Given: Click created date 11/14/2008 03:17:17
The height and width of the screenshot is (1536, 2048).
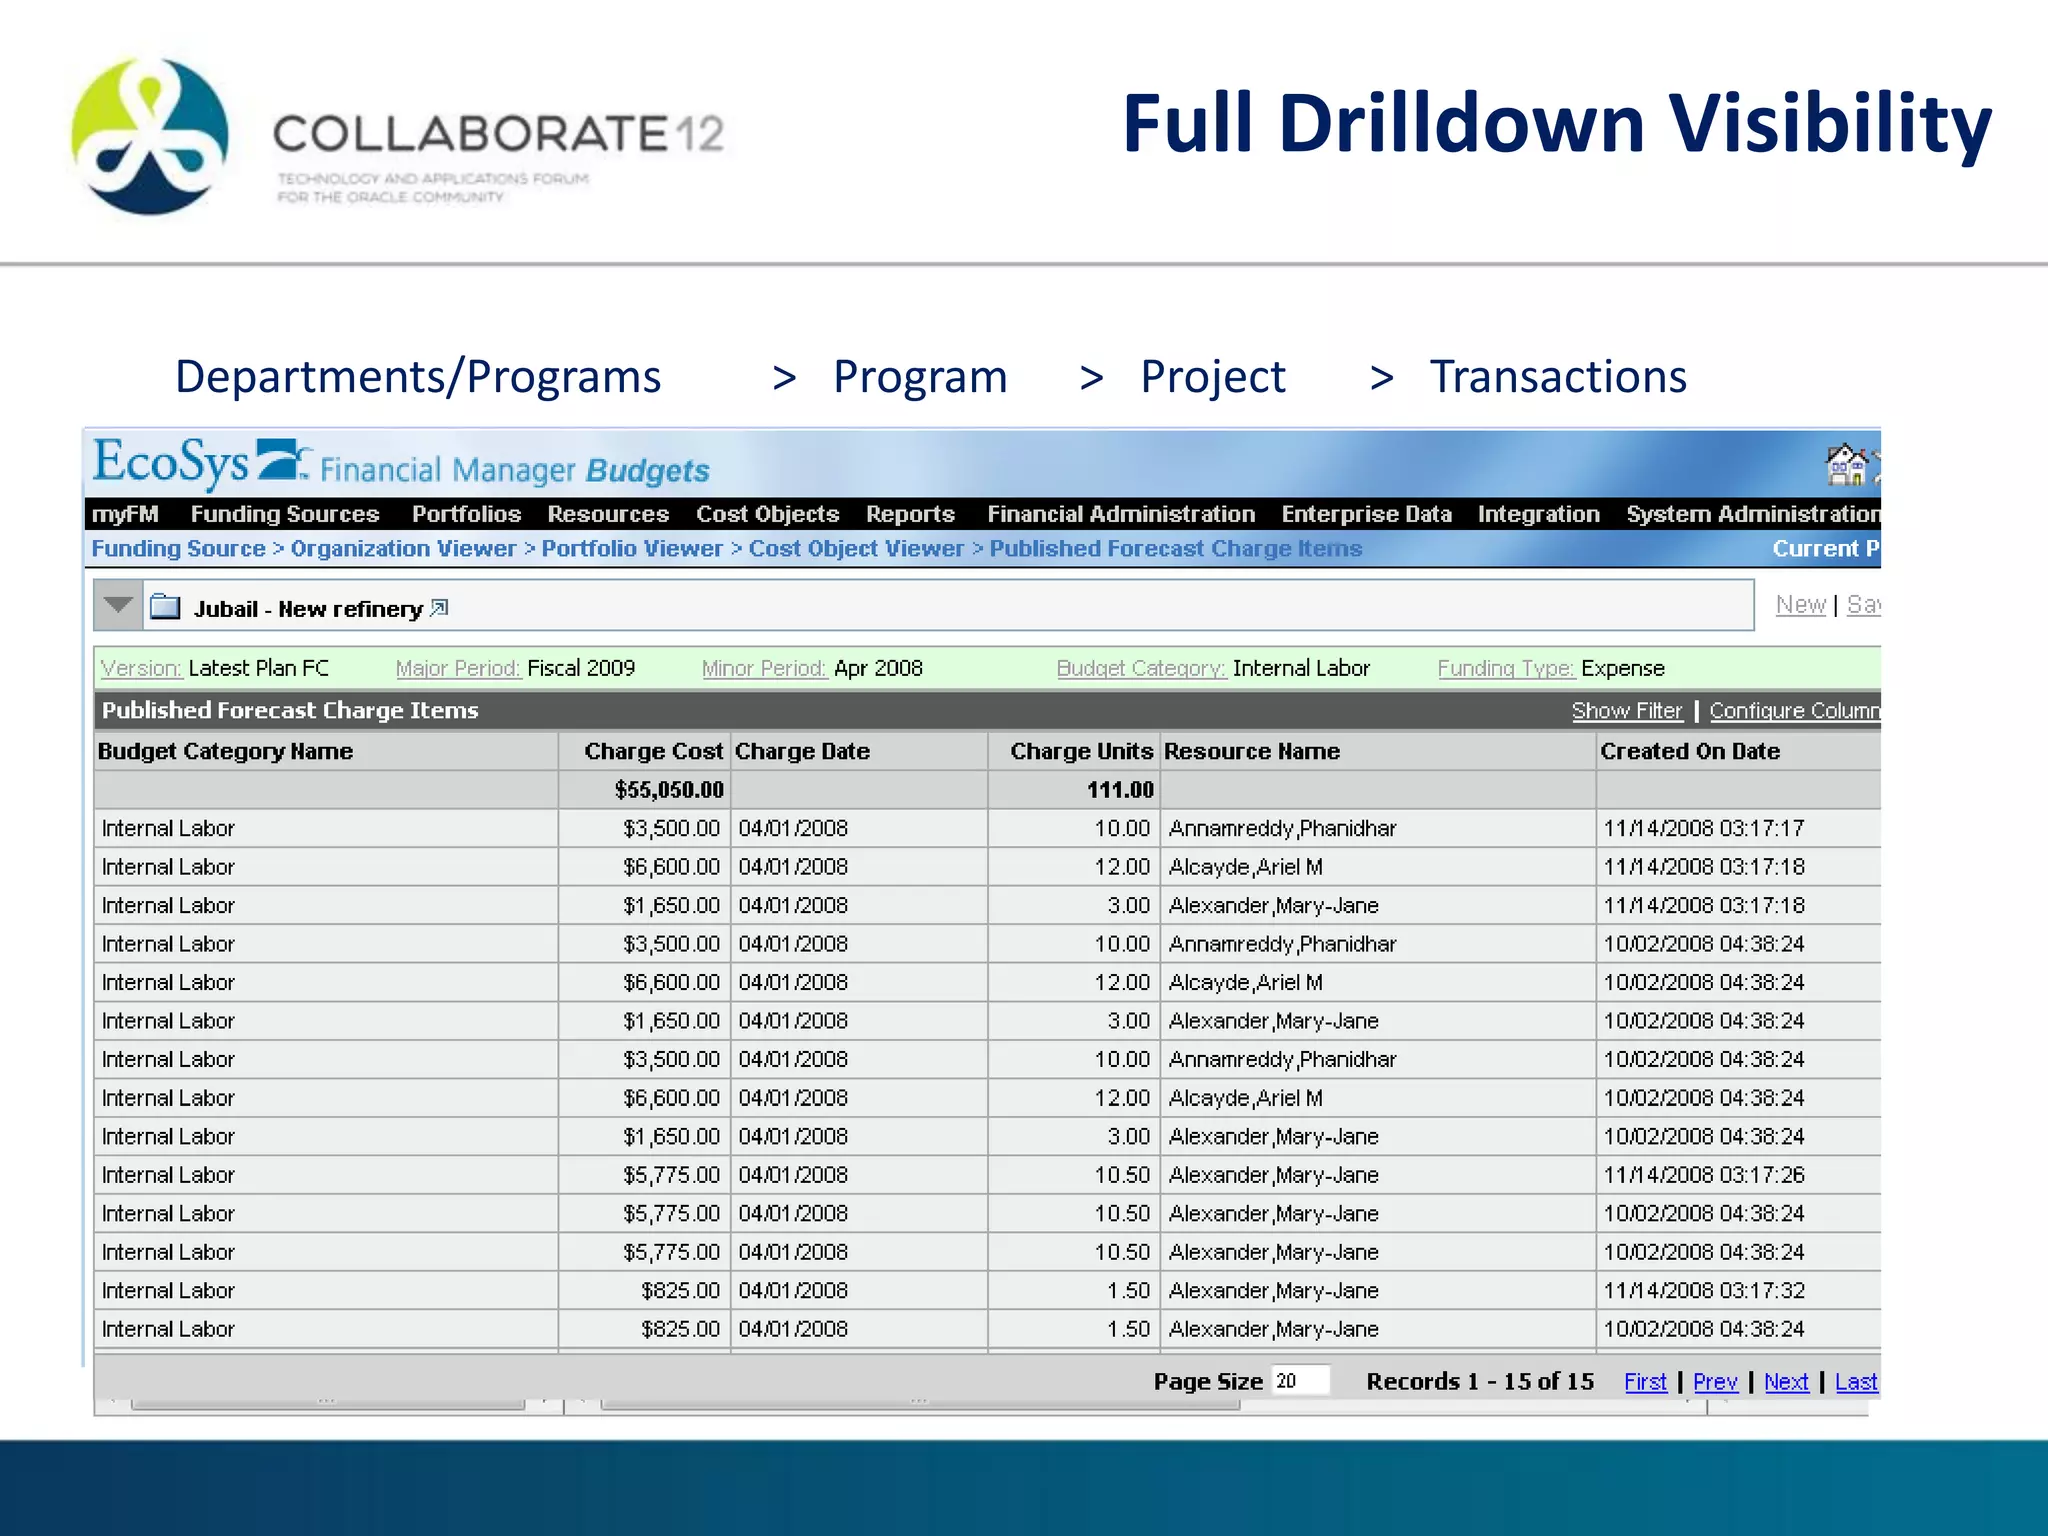Looking at the screenshot, I should [1704, 829].
